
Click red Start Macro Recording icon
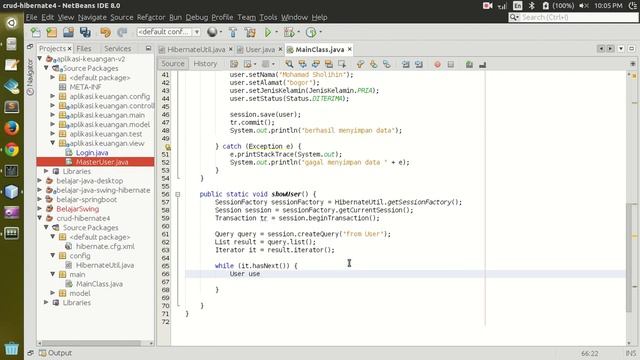point(438,64)
